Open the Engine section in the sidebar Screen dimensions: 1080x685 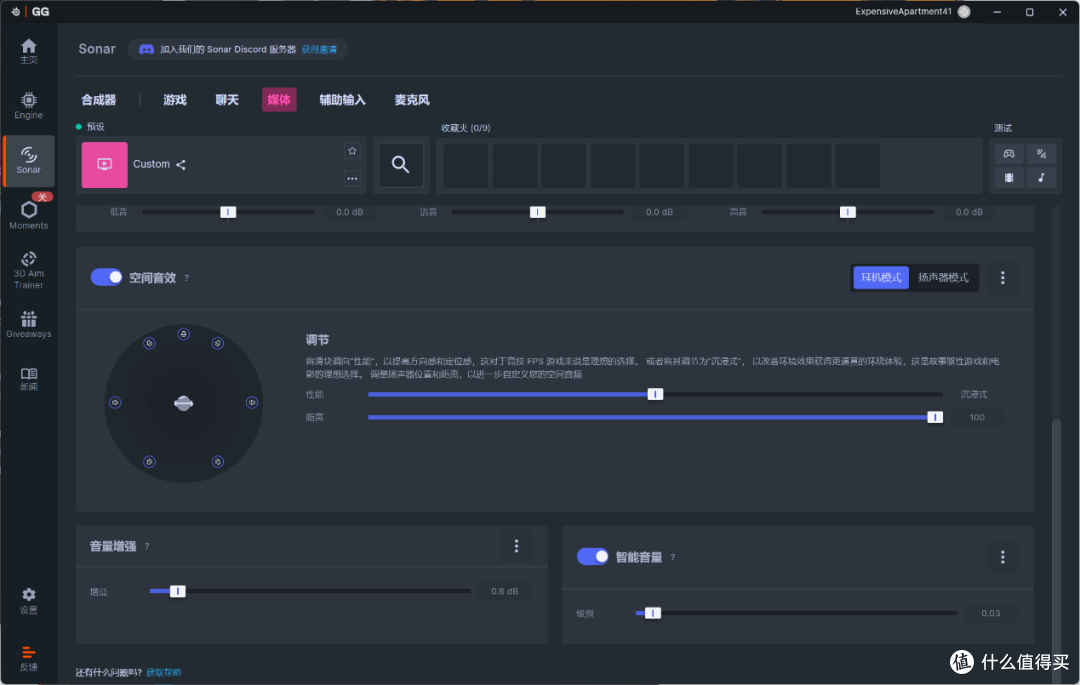(28, 105)
